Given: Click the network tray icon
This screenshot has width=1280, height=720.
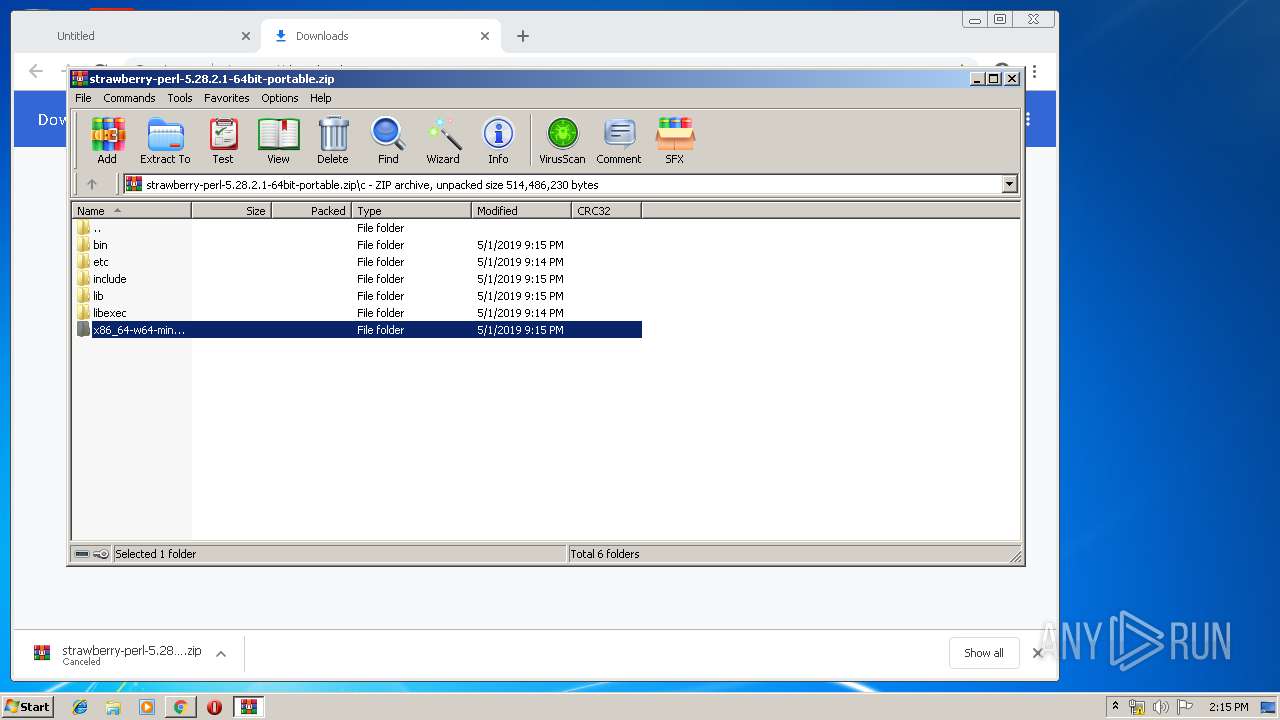Looking at the screenshot, I should pos(1137,707).
